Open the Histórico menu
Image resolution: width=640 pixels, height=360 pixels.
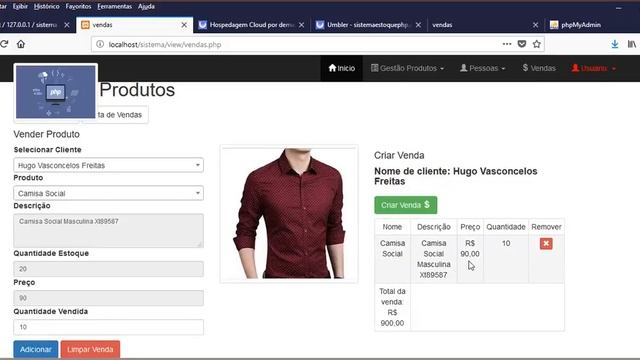point(47,7)
